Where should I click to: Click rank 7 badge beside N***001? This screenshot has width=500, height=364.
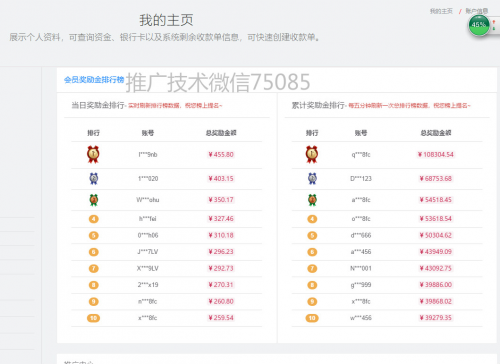tap(312, 268)
